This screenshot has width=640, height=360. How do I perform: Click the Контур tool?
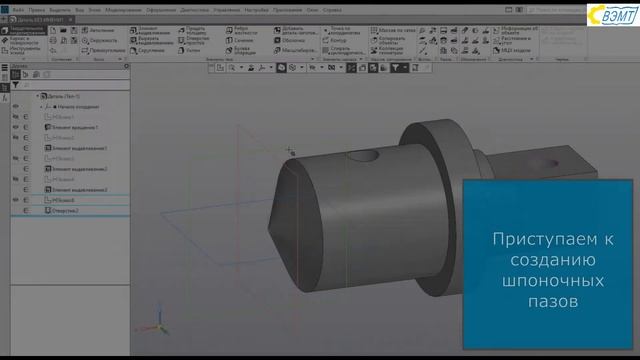pos(334,40)
